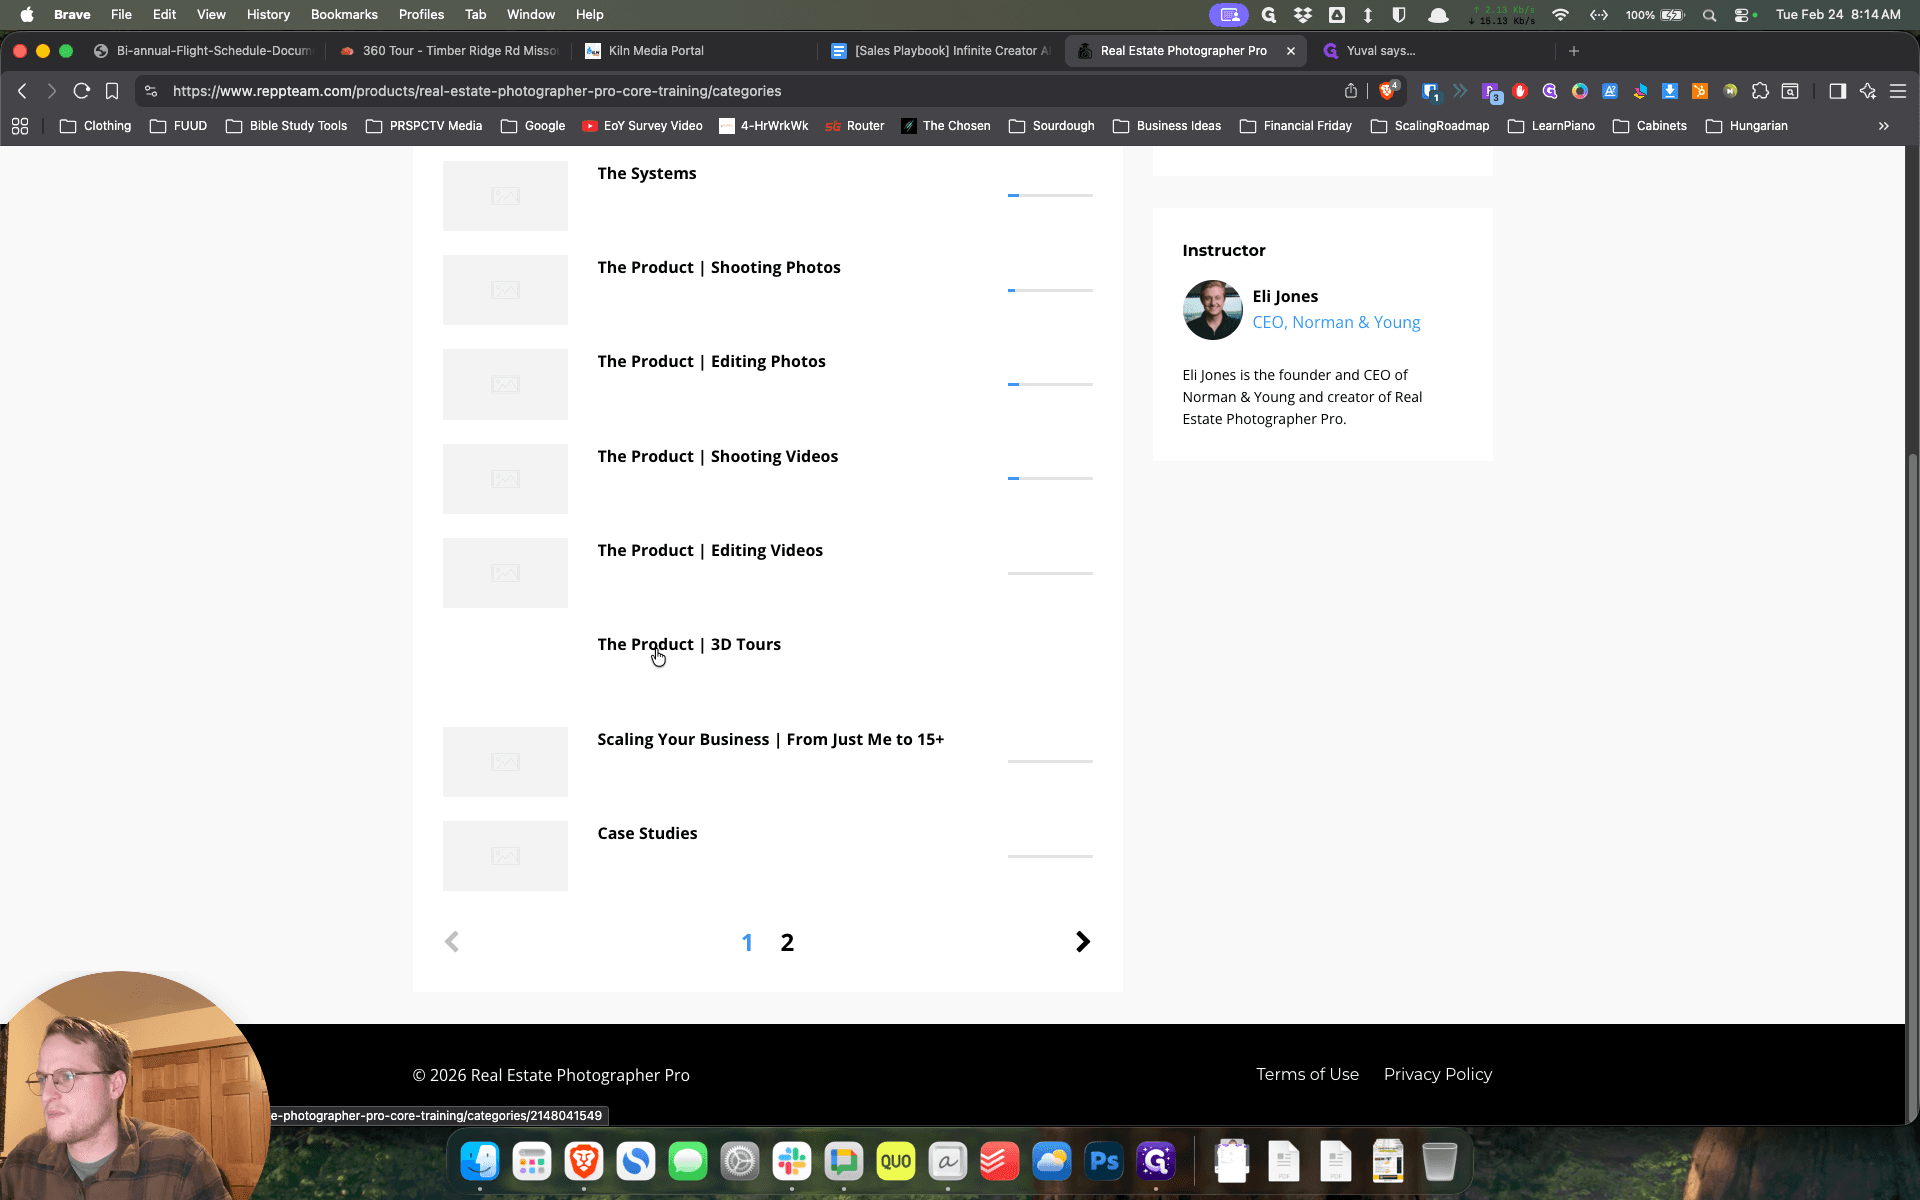The width and height of the screenshot is (1920, 1200).
Task: Open The Product | 3D Tours category
Action: coord(689,645)
